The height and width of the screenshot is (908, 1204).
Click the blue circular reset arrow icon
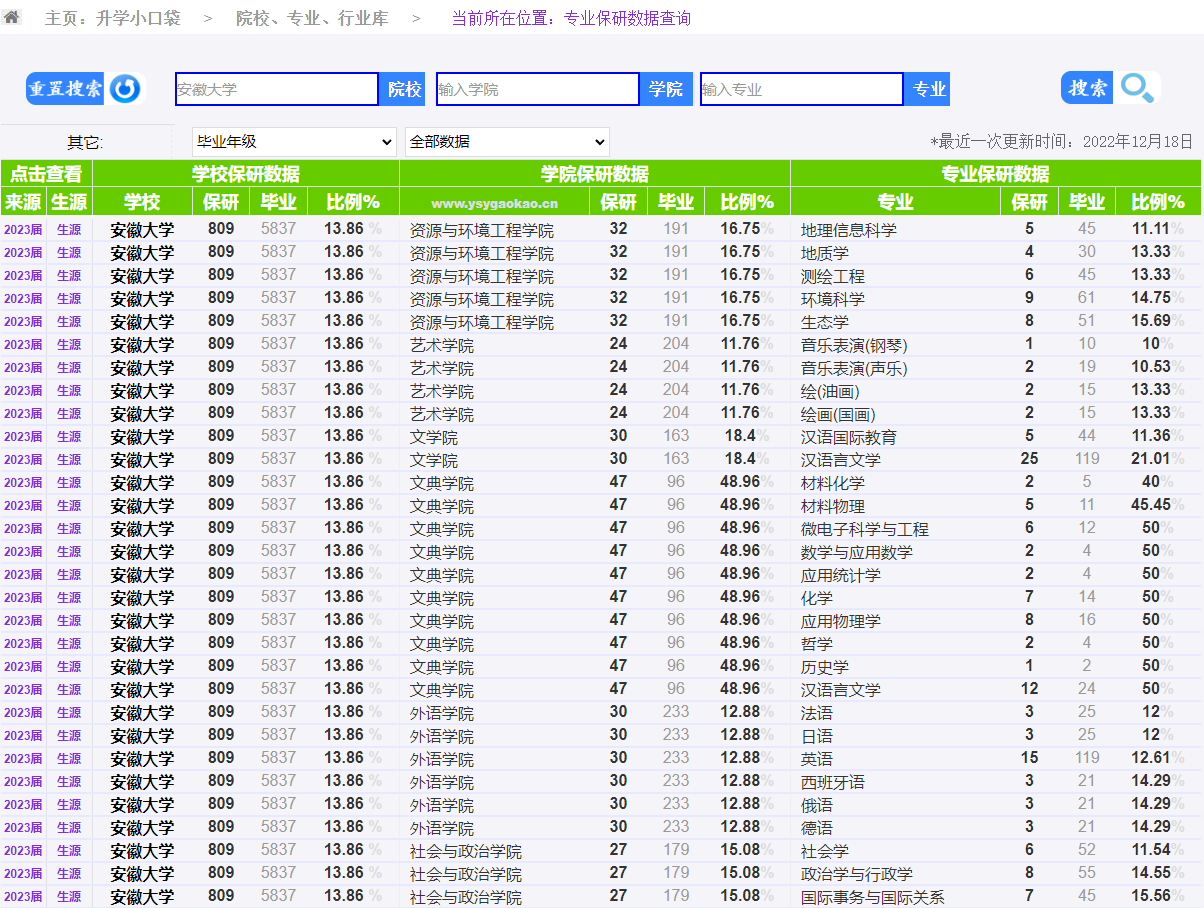point(126,89)
